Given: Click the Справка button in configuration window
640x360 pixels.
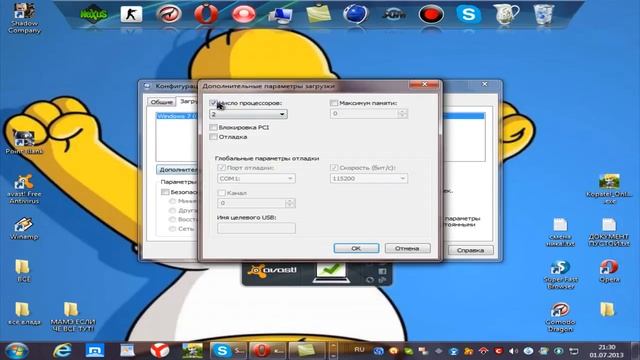Looking at the screenshot, I should click(x=470, y=250).
